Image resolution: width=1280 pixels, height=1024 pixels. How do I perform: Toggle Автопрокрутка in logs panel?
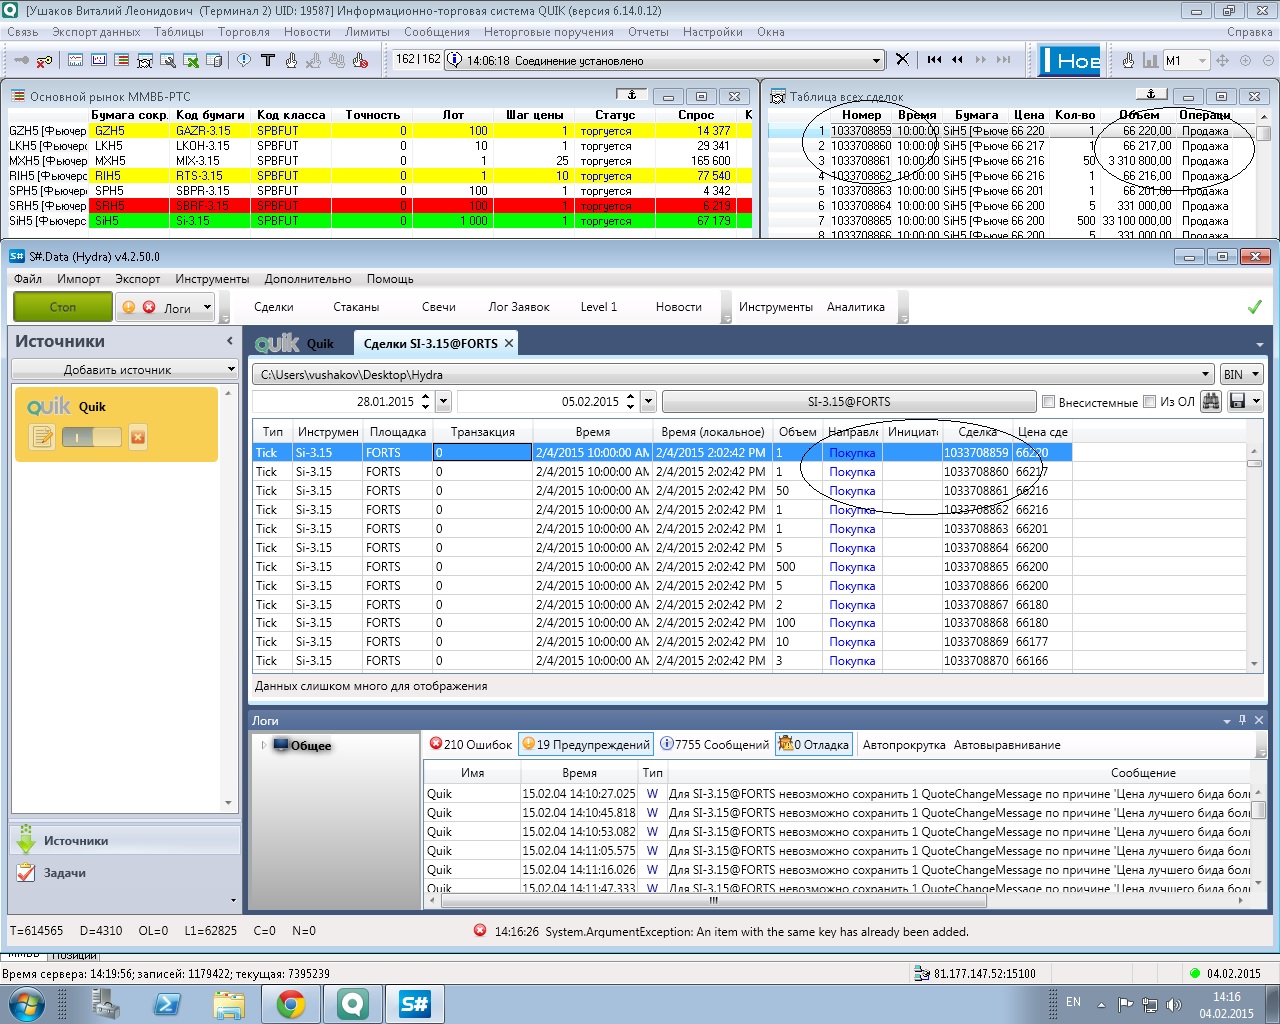(904, 745)
